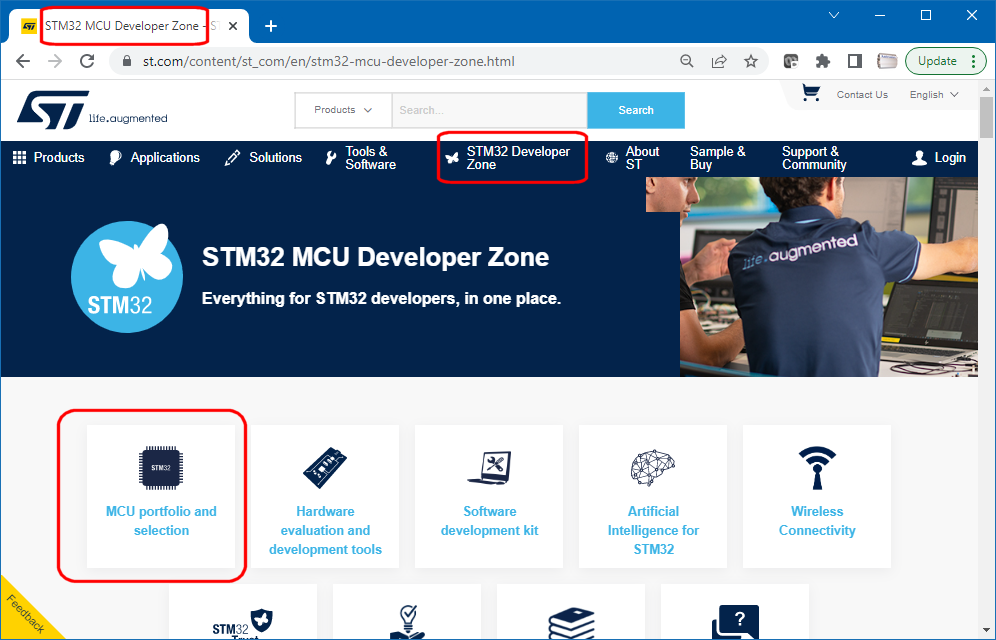This screenshot has height=640, width=996.
Task: Open MCU portfolio and selection link
Action: point(161,521)
